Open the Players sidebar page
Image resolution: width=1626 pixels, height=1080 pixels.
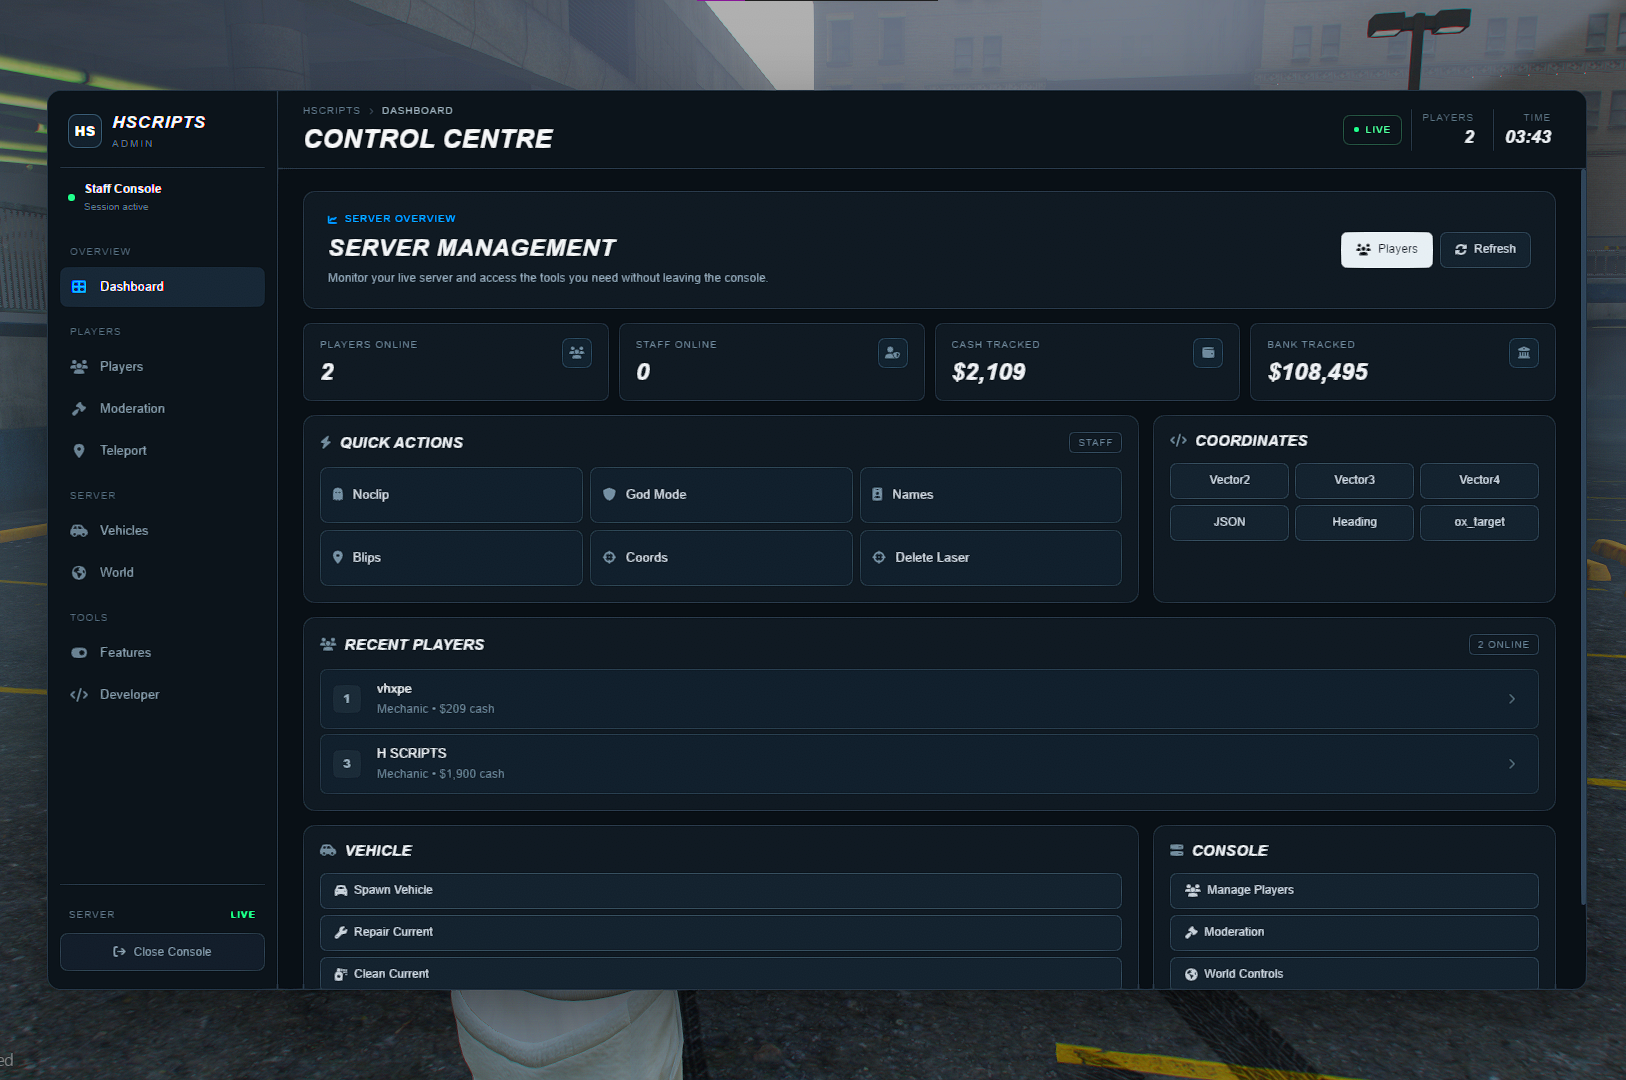[162, 367]
